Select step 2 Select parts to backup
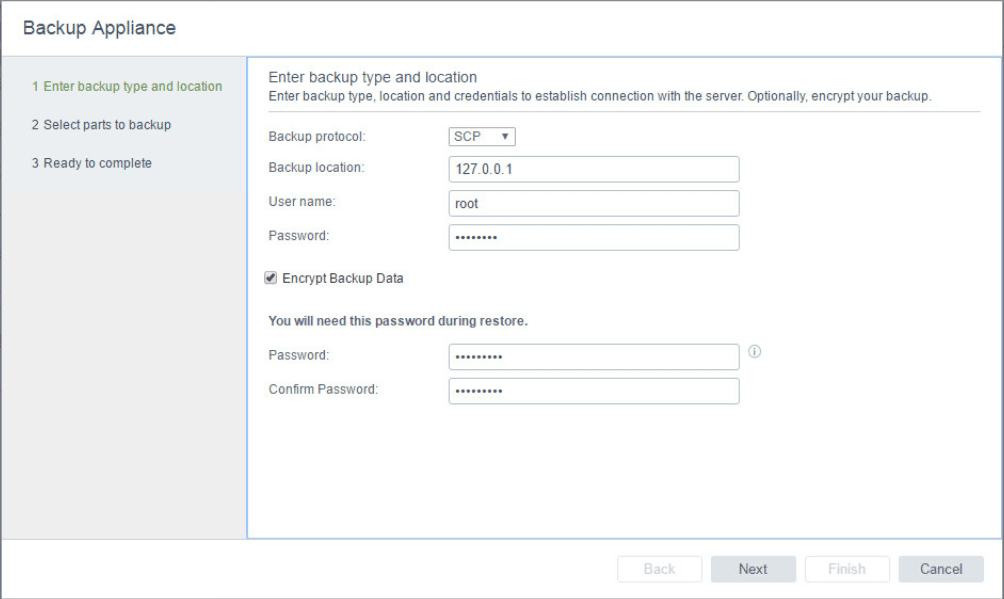1004x599 pixels. point(101,125)
